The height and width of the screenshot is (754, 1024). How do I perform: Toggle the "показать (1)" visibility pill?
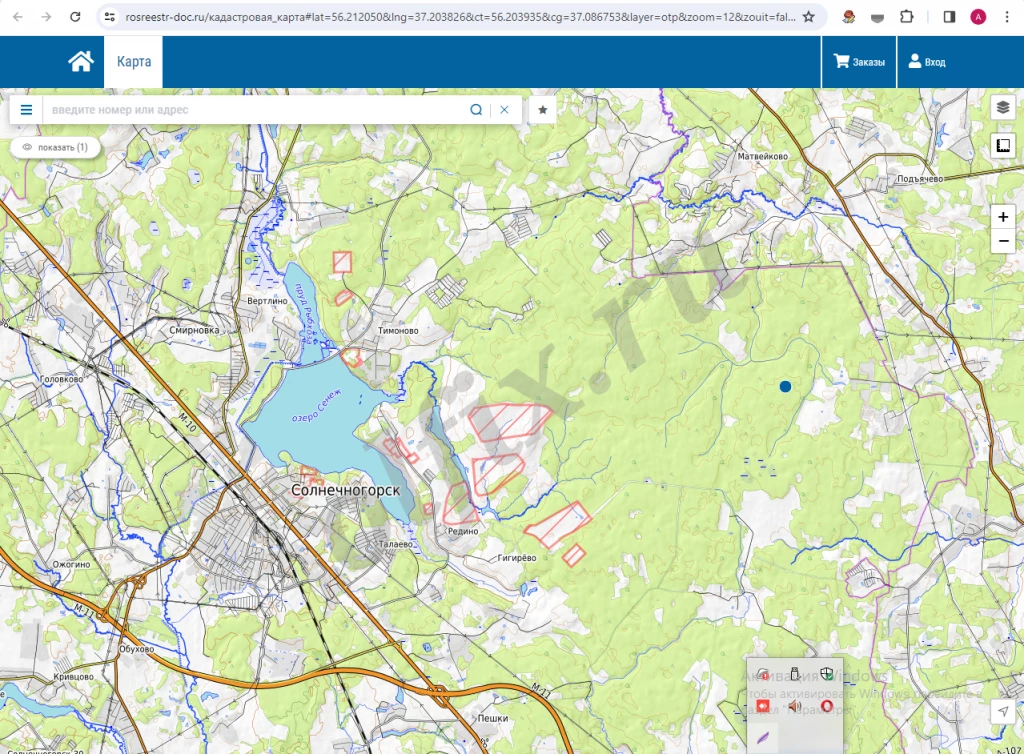[55, 147]
